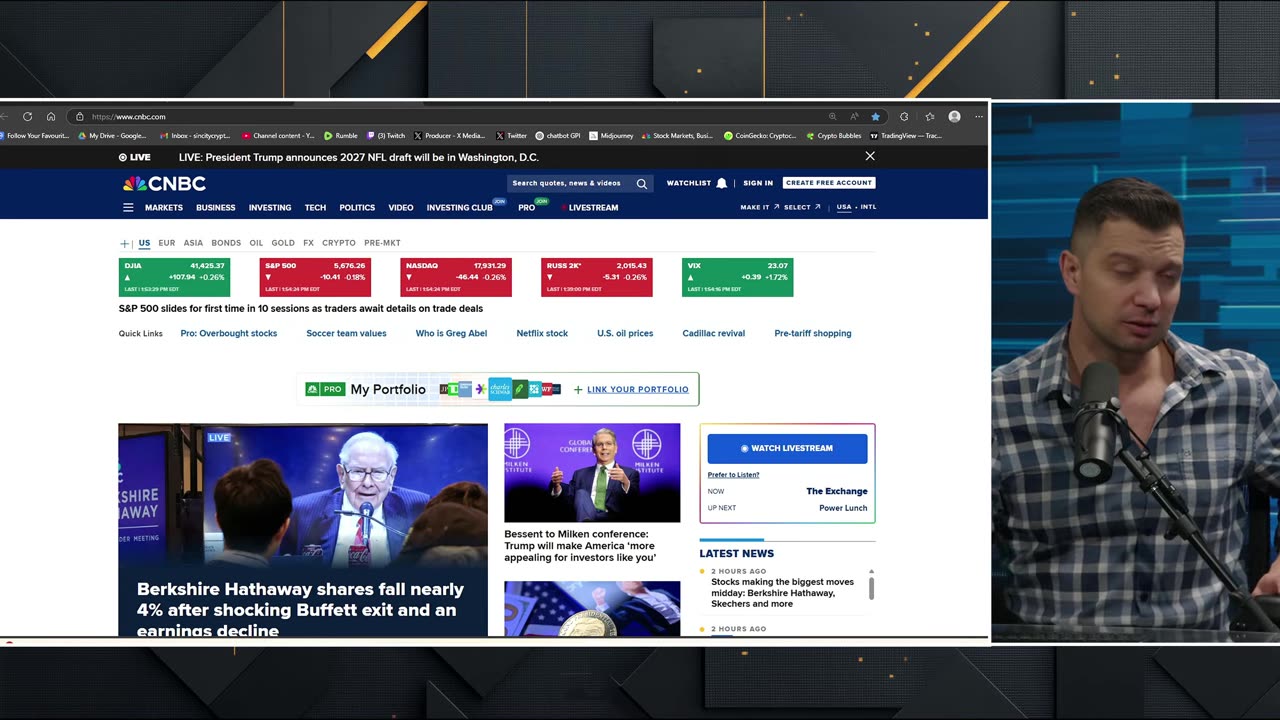The width and height of the screenshot is (1280, 720).
Task: Open the Inbox bookmark
Action: click(x=195, y=136)
